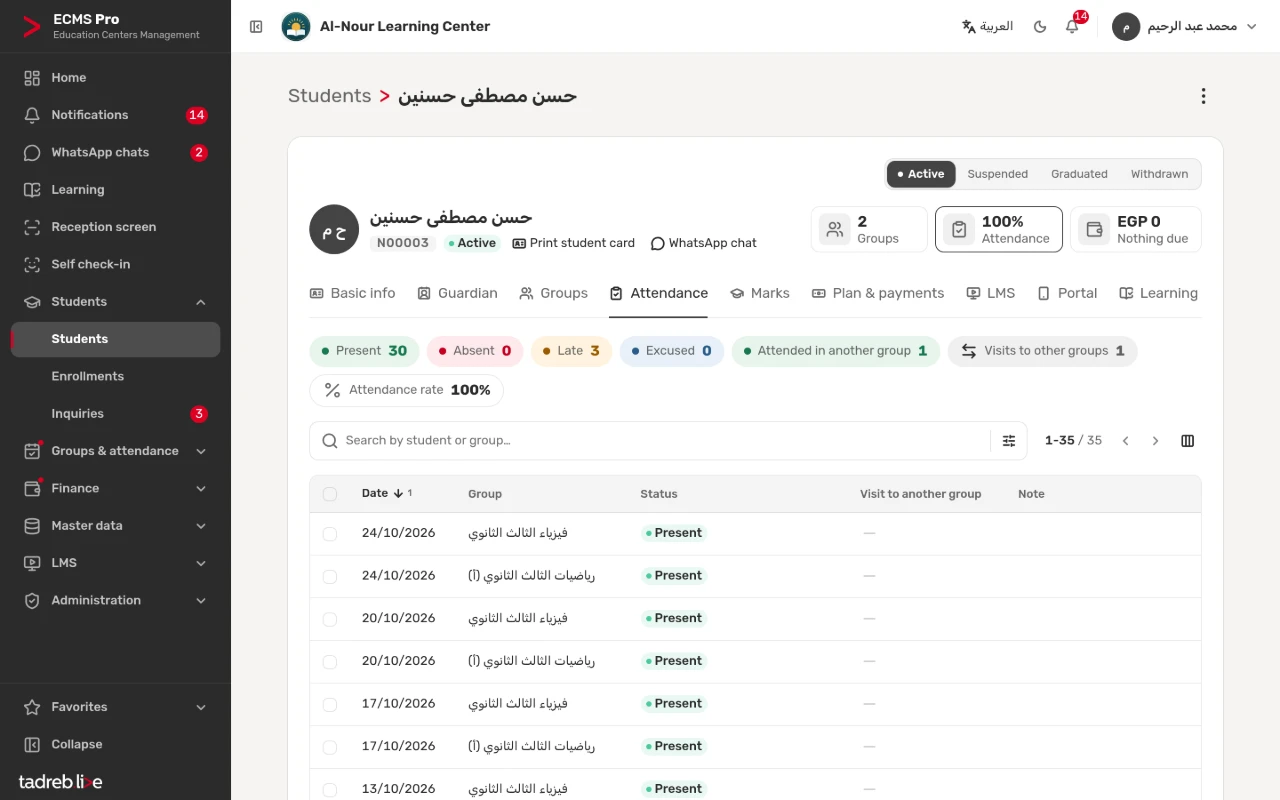Open the column visibility icon
Viewport: 1280px width, 800px height.
coord(1188,441)
